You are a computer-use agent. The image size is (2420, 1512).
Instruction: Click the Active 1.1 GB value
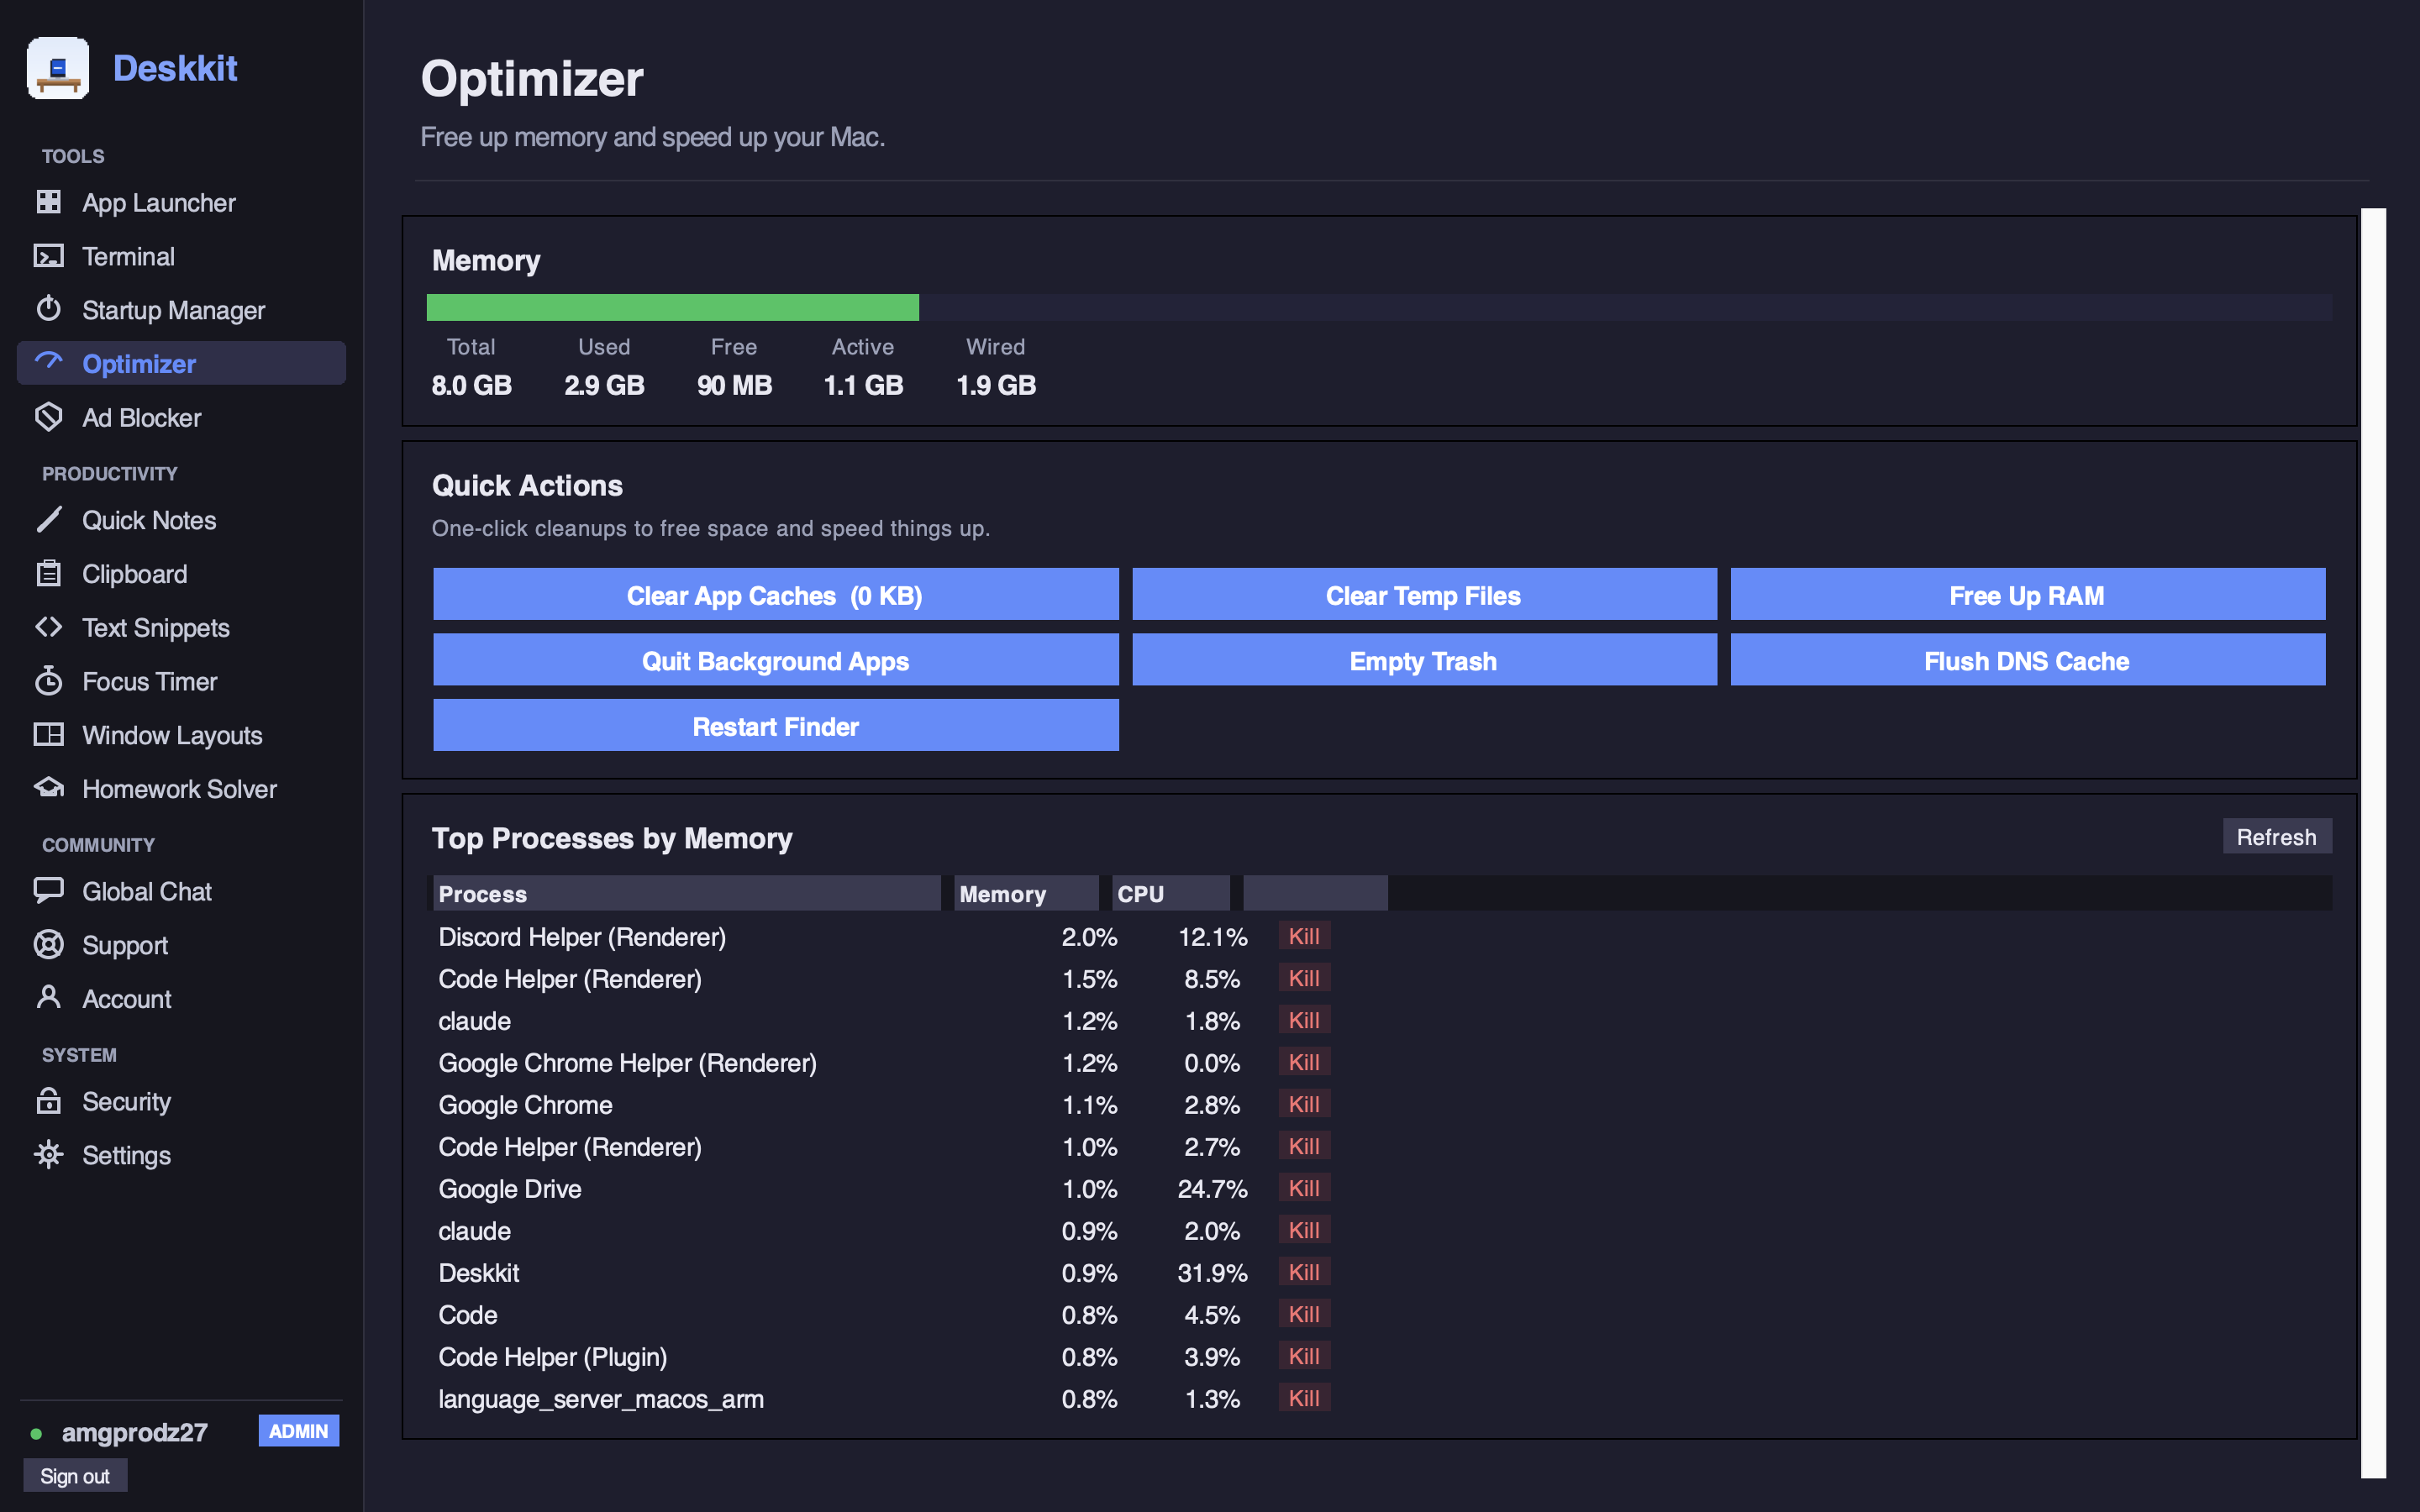pyautogui.click(x=863, y=385)
